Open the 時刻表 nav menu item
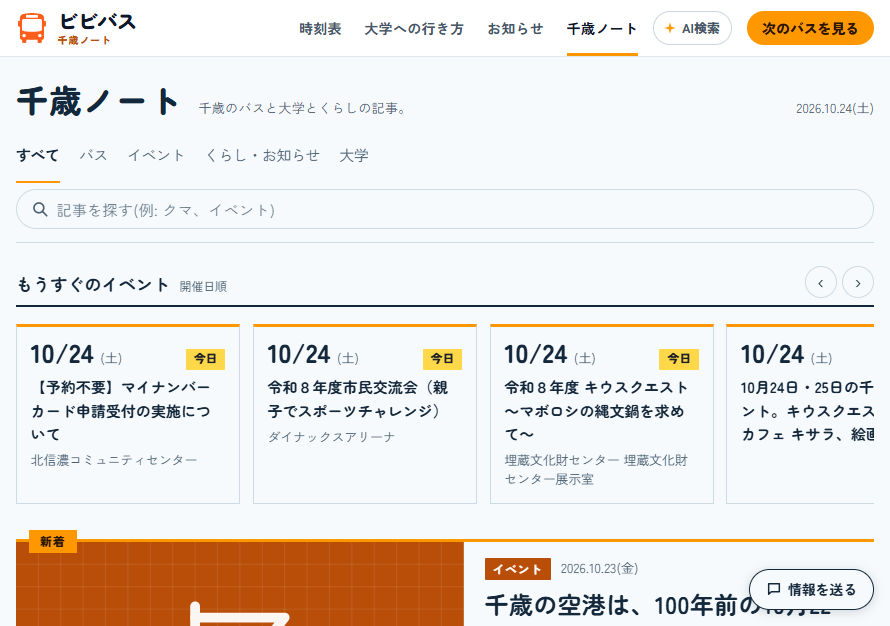 point(320,28)
